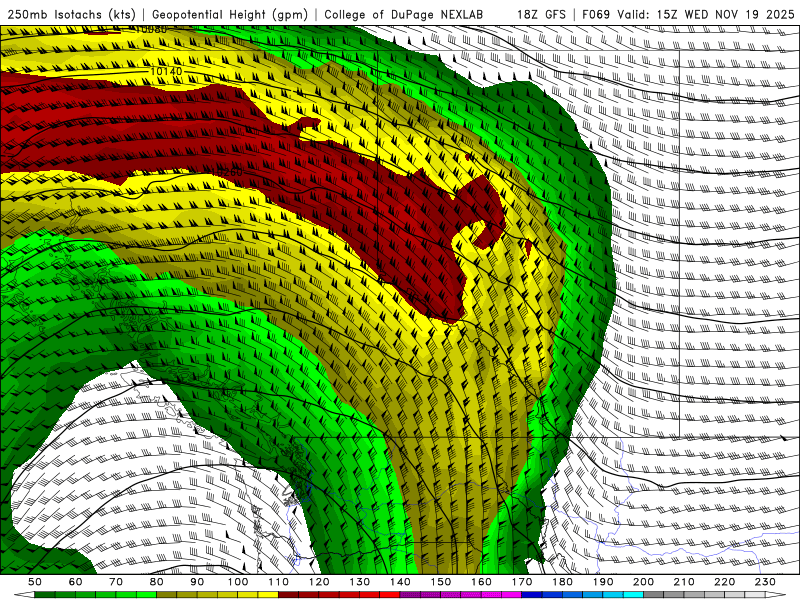Viewport: 800px width, 600px height.
Task: Click the 100 value on the color scale
Action: tap(238, 582)
